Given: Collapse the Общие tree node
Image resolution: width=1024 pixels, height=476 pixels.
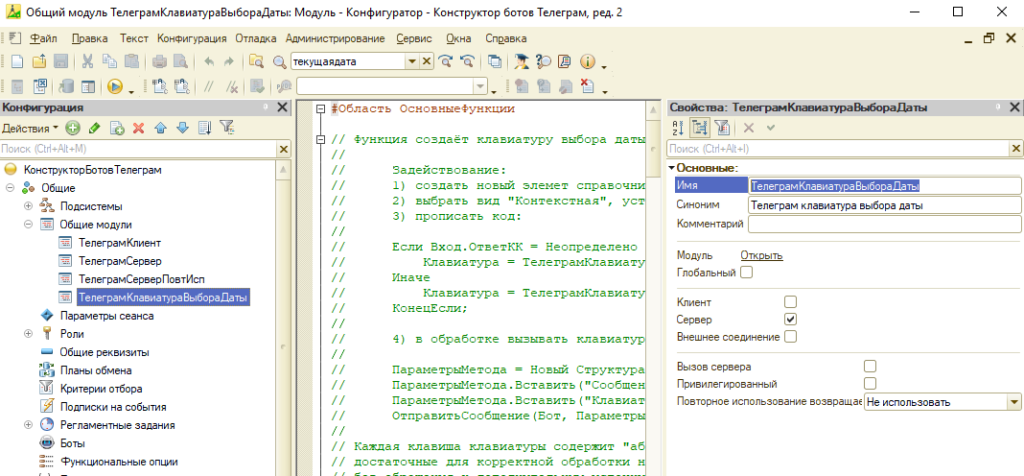Looking at the screenshot, I should click(x=10, y=188).
